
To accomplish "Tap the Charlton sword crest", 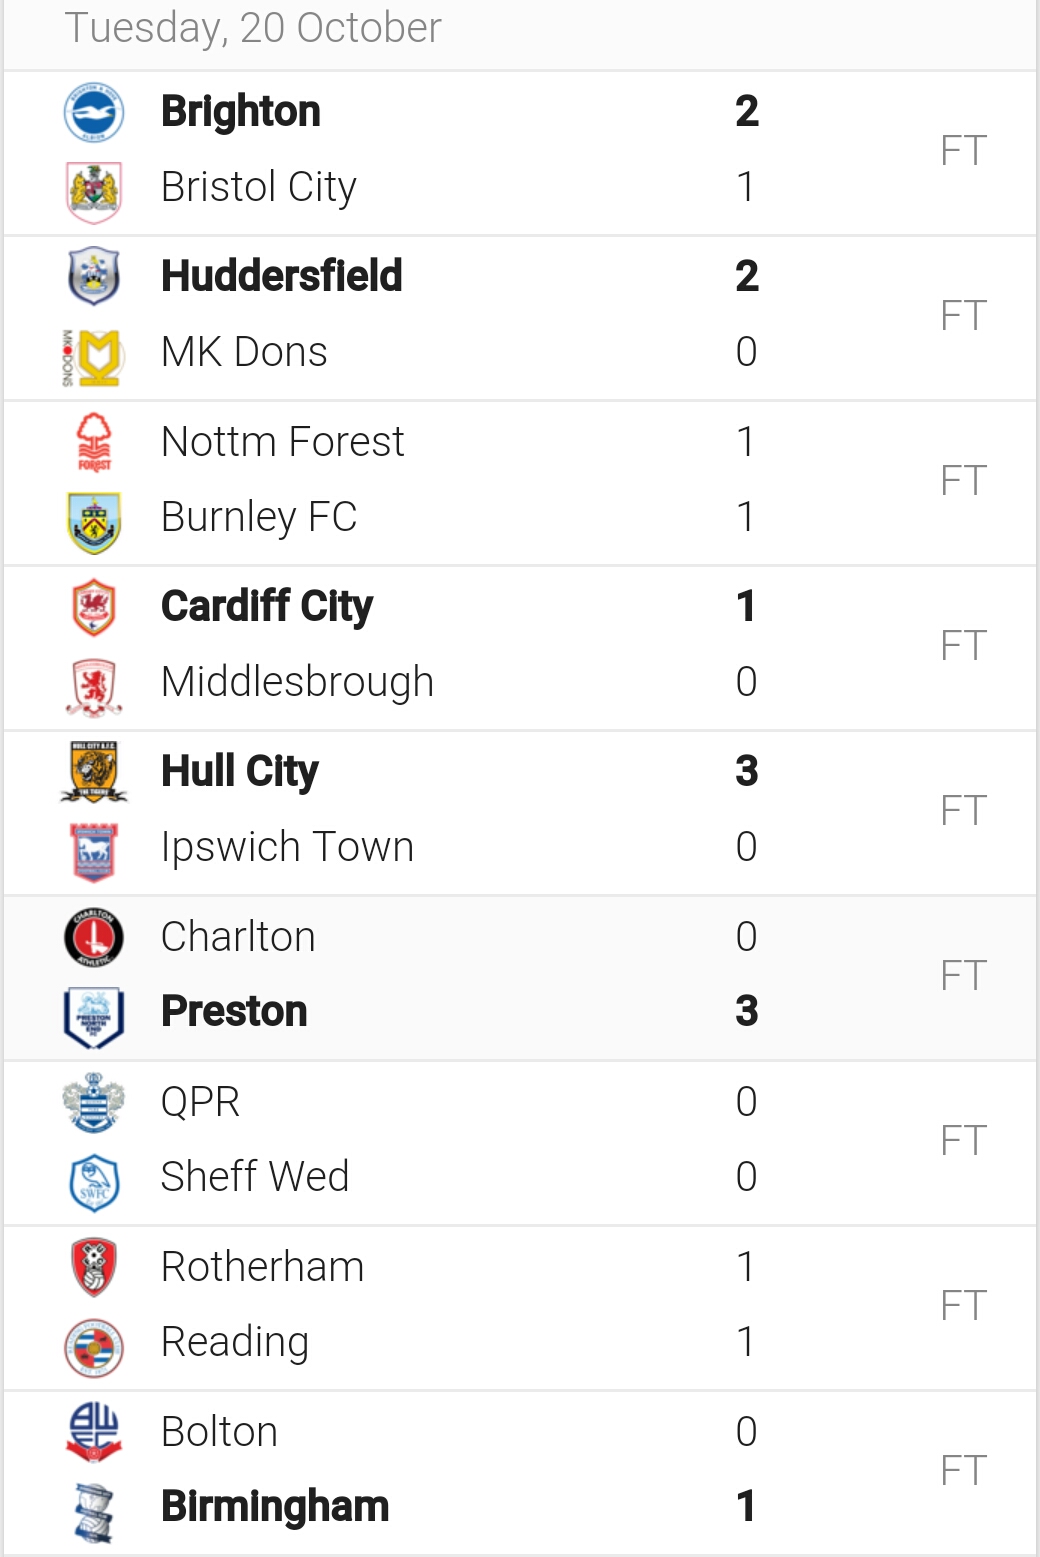I will 94,937.
